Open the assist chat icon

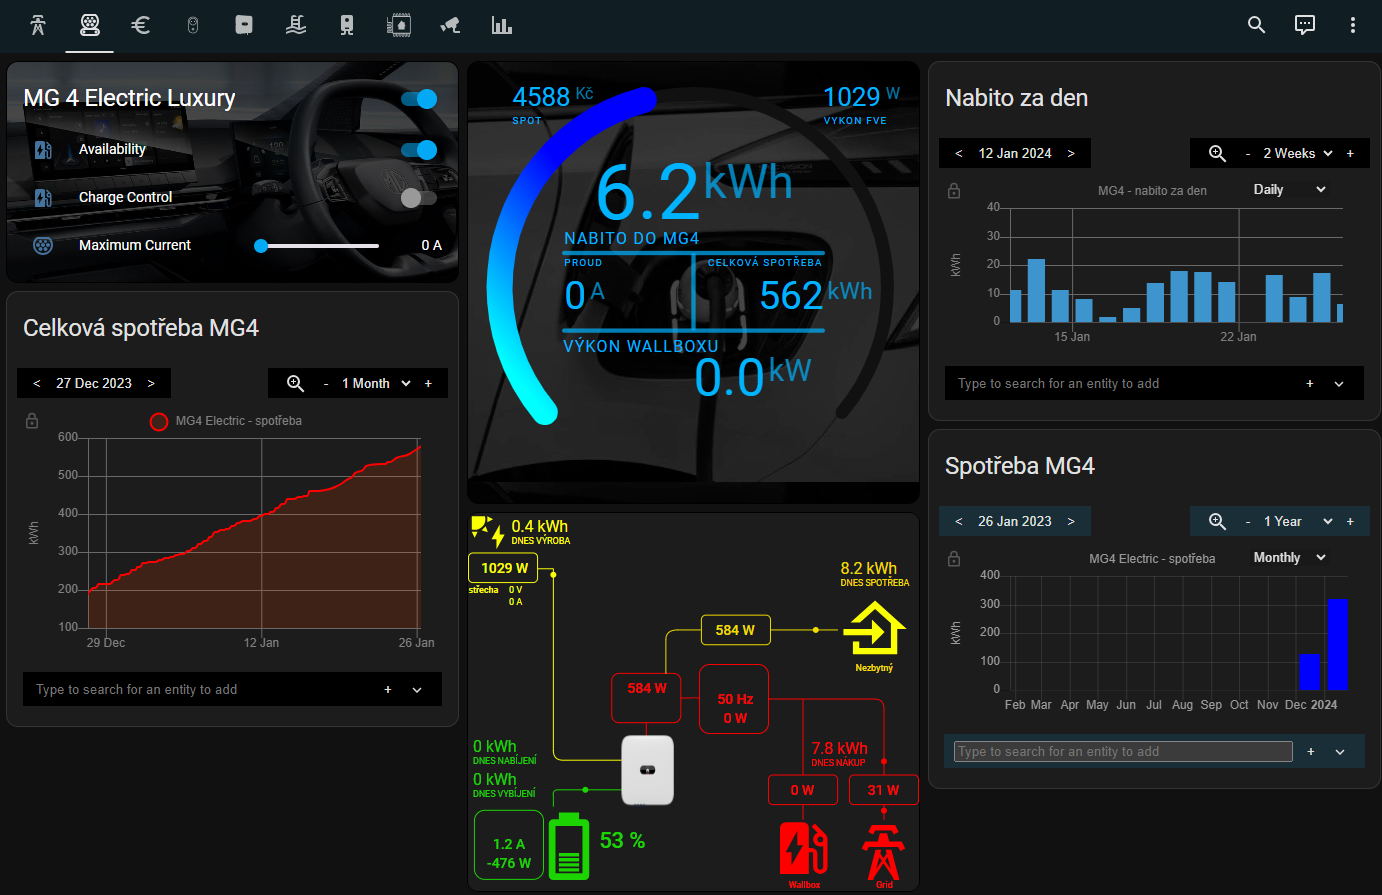pyautogui.click(x=1305, y=25)
